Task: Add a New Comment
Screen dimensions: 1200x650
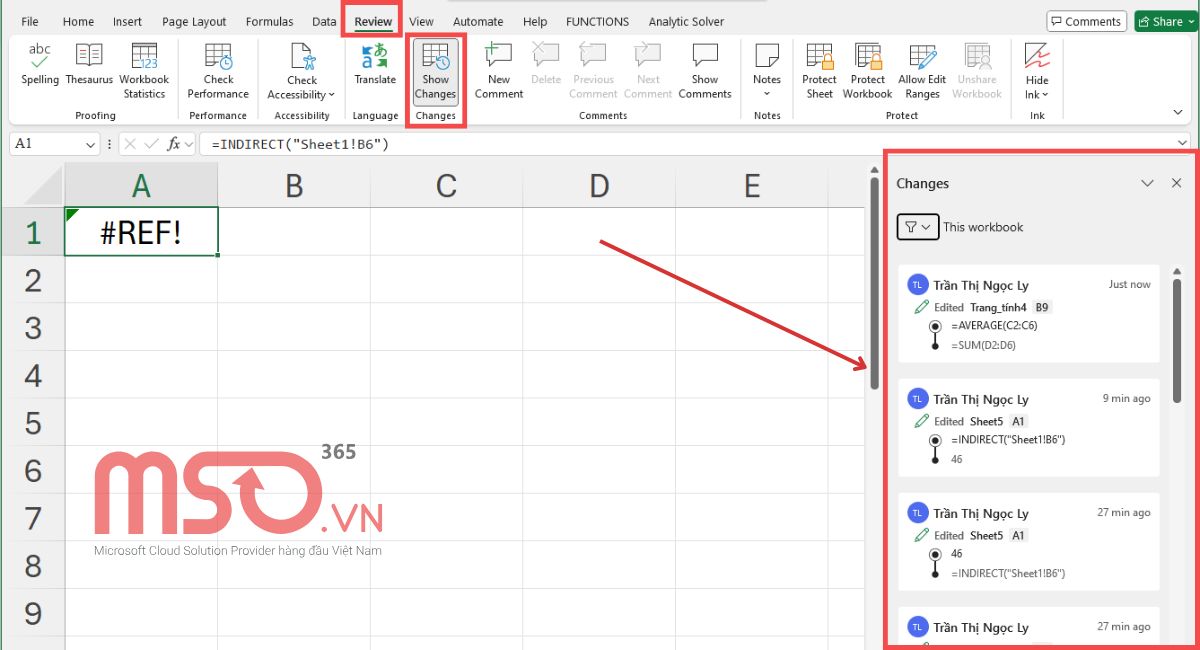Action: click(x=499, y=71)
